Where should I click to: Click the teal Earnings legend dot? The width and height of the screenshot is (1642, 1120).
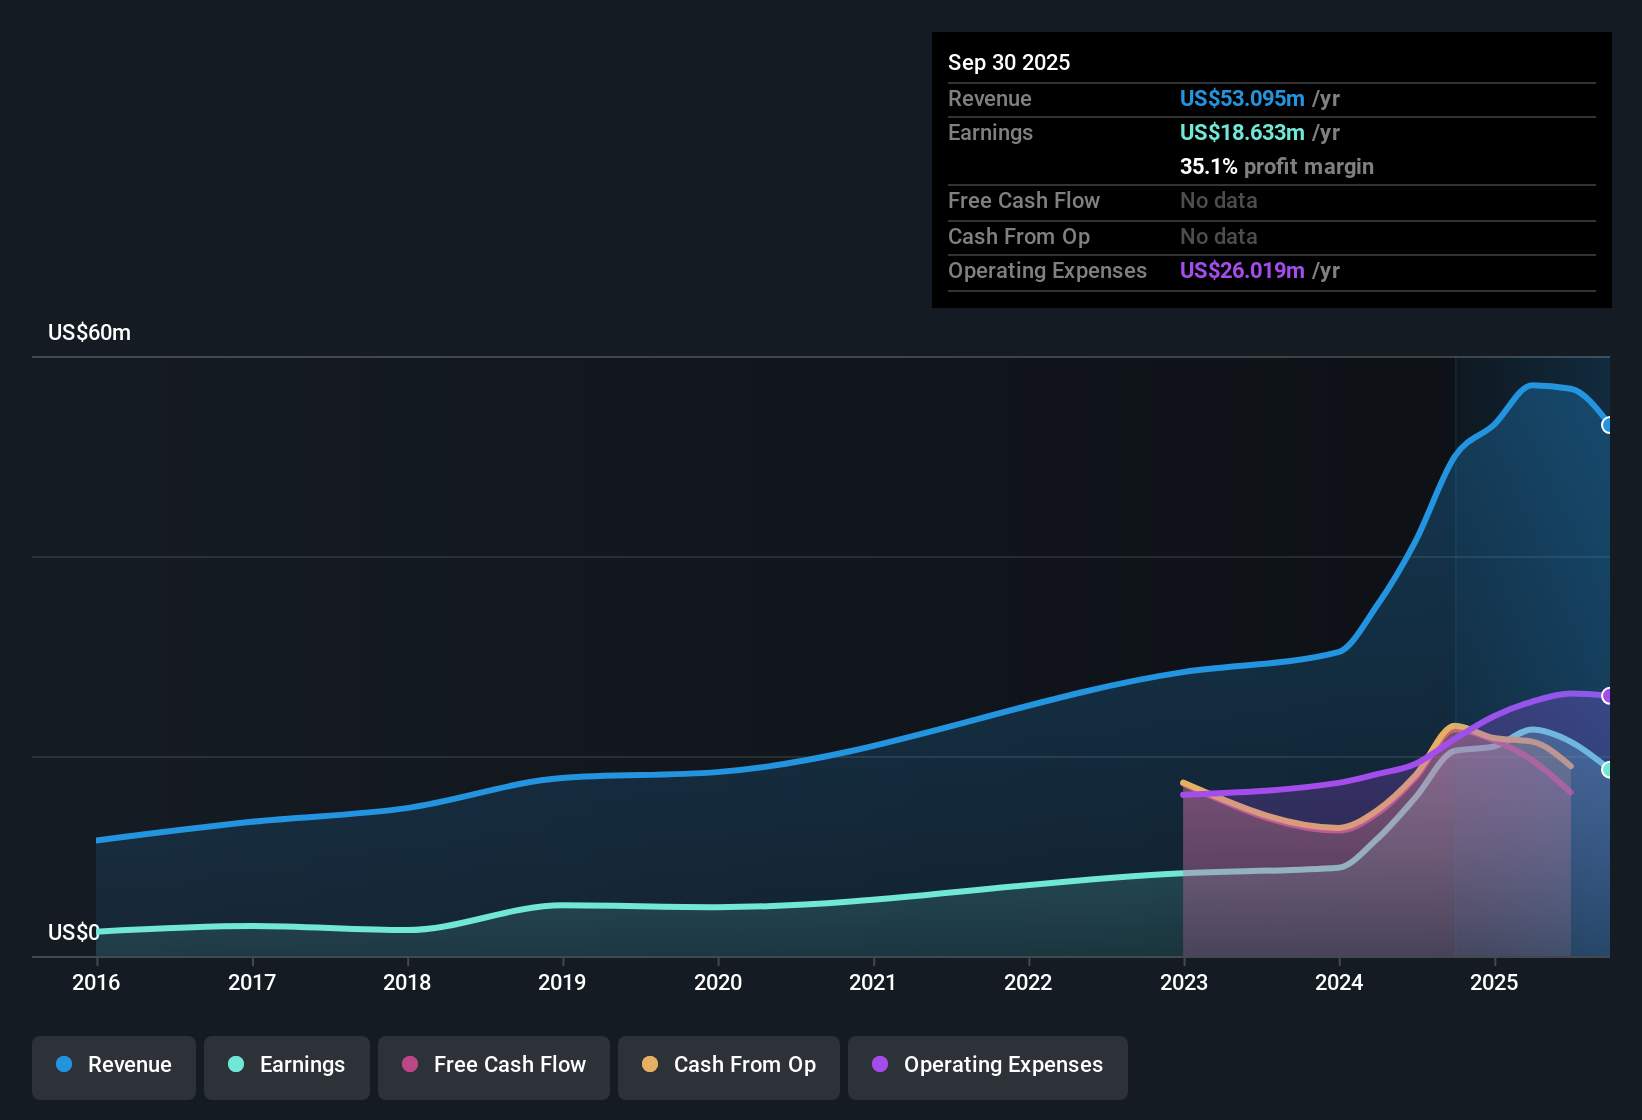(x=236, y=1065)
